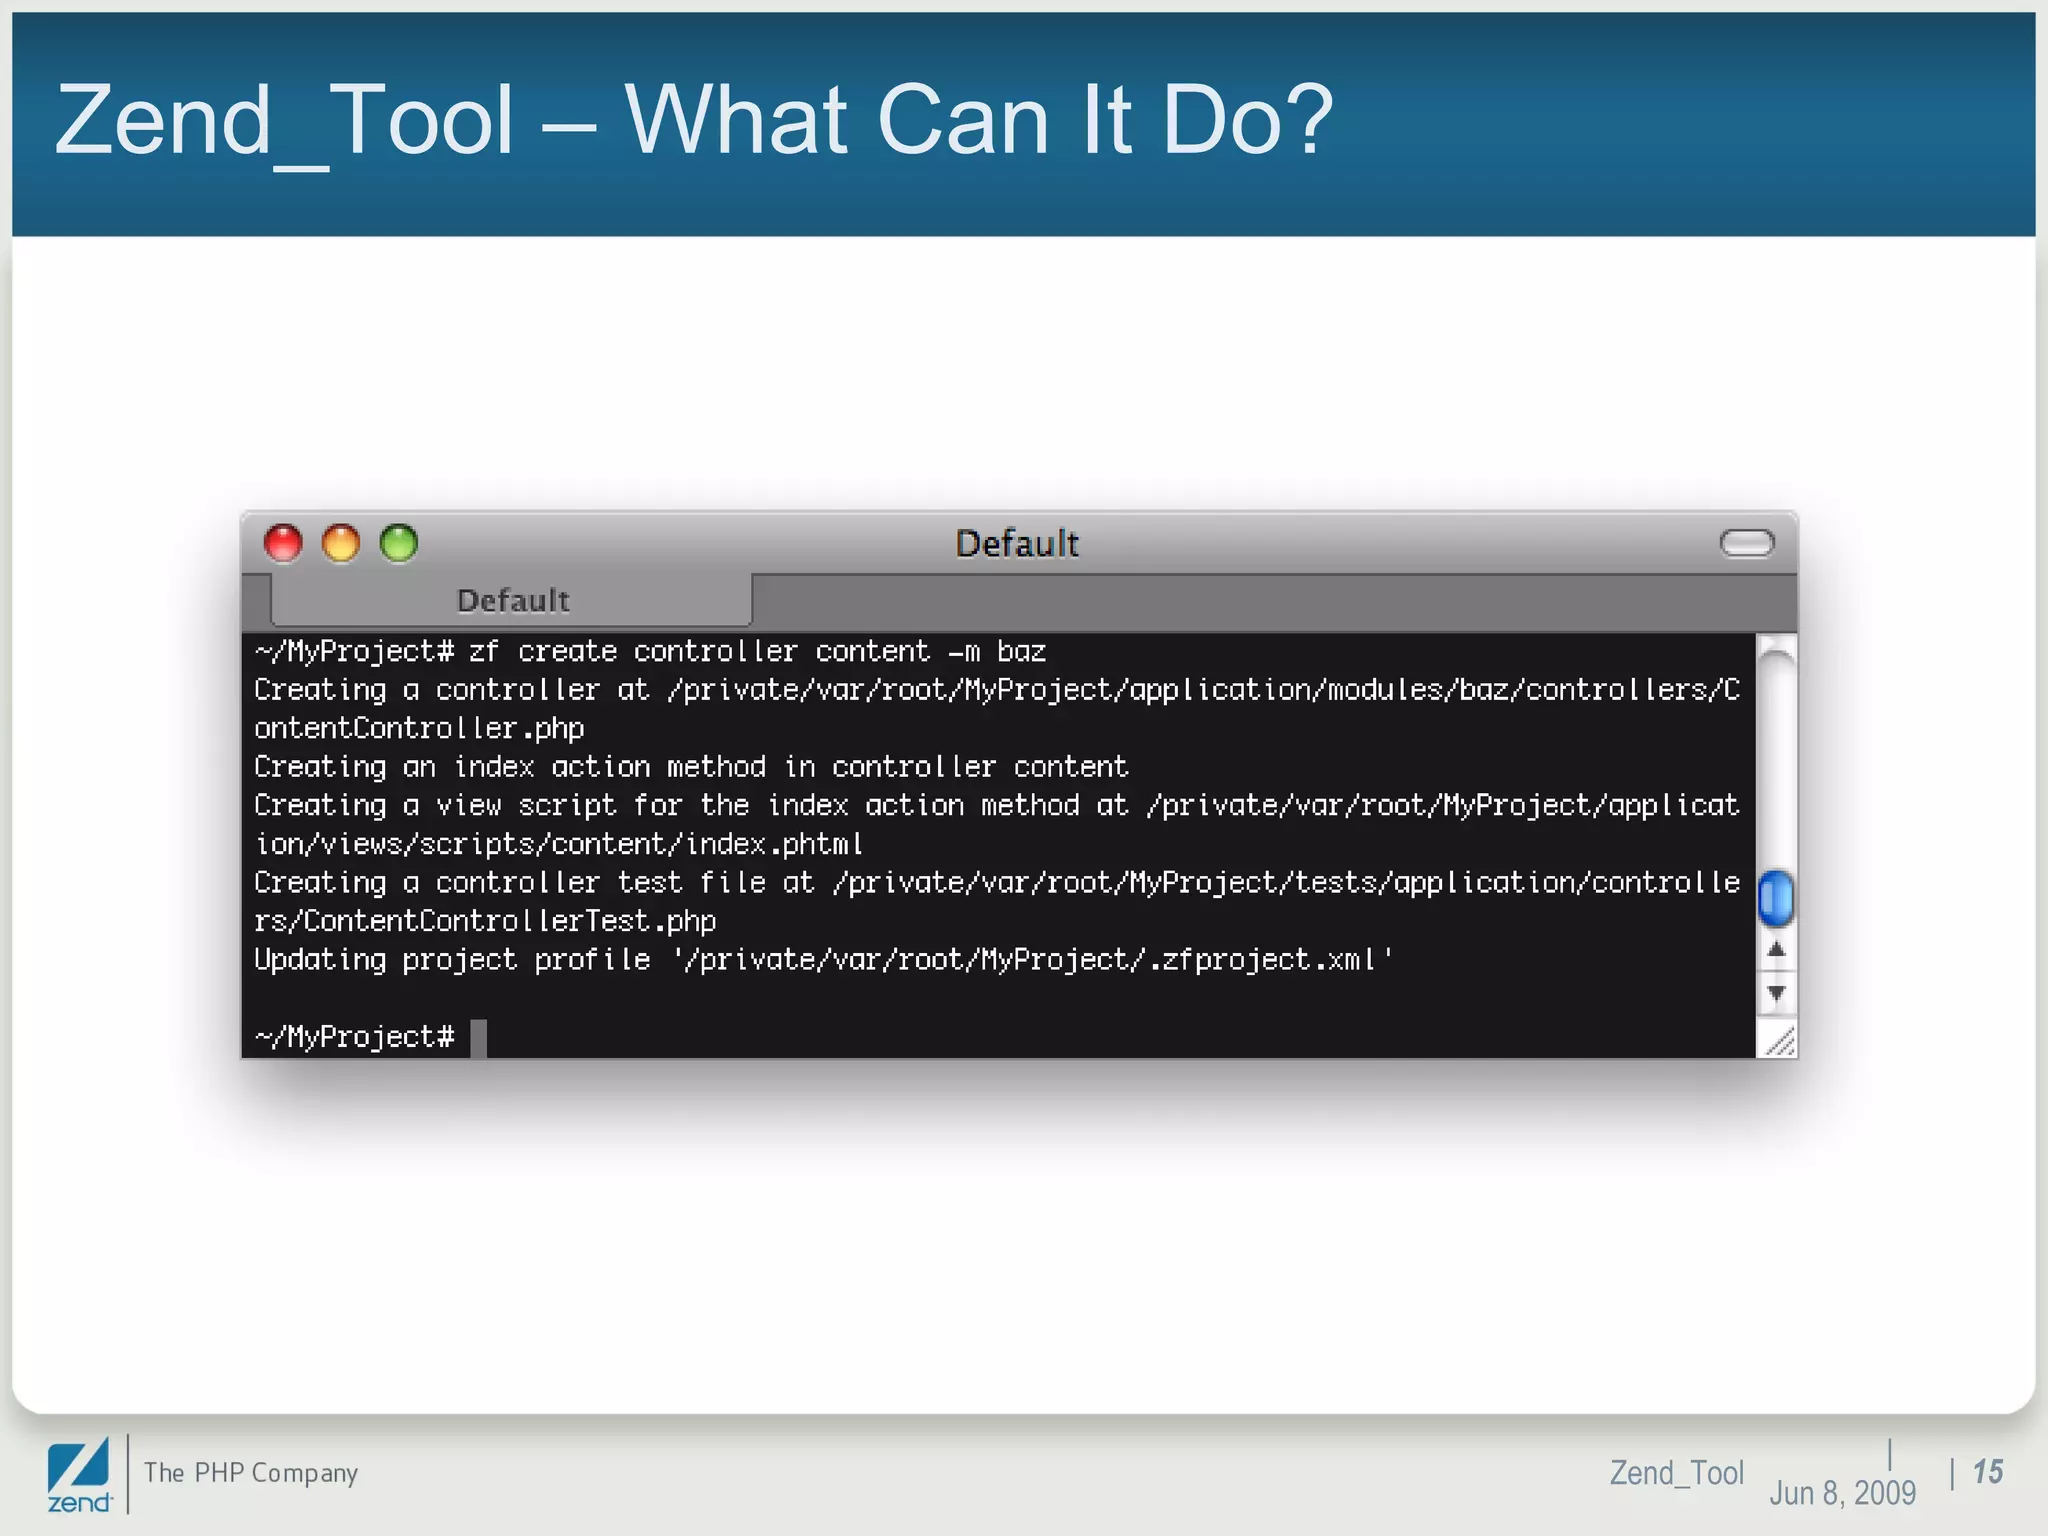Click the 'ion/views/scripts/content/index.phtml' line

point(558,844)
